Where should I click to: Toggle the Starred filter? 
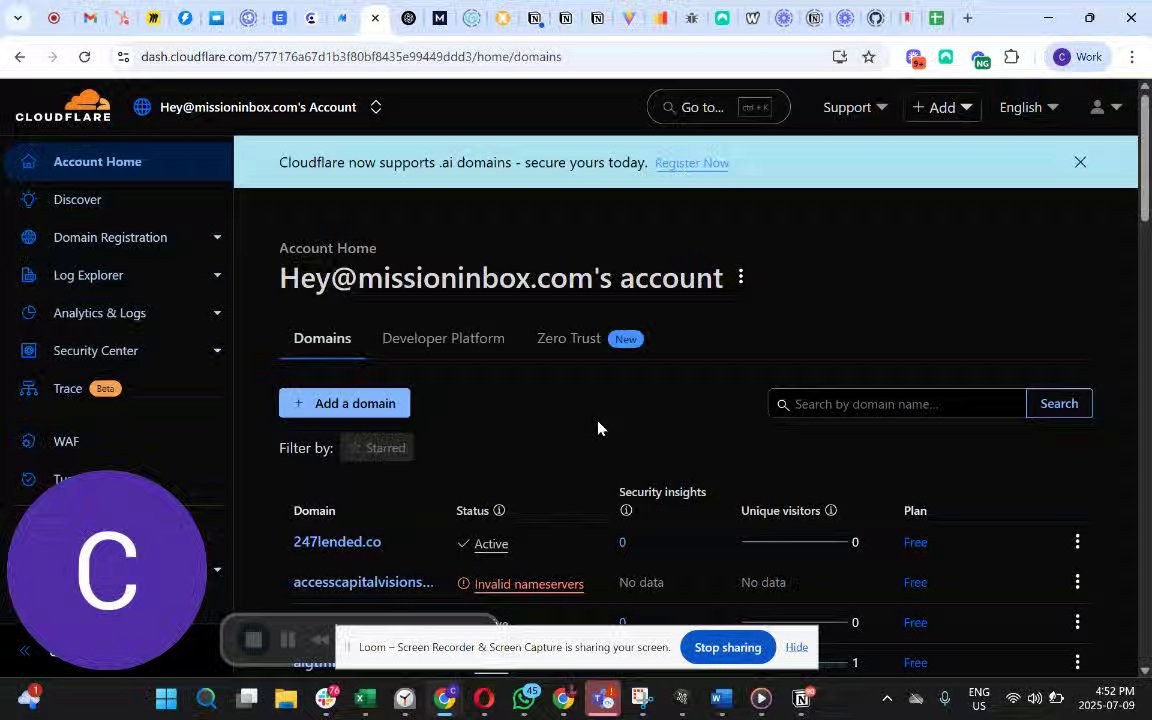377,448
